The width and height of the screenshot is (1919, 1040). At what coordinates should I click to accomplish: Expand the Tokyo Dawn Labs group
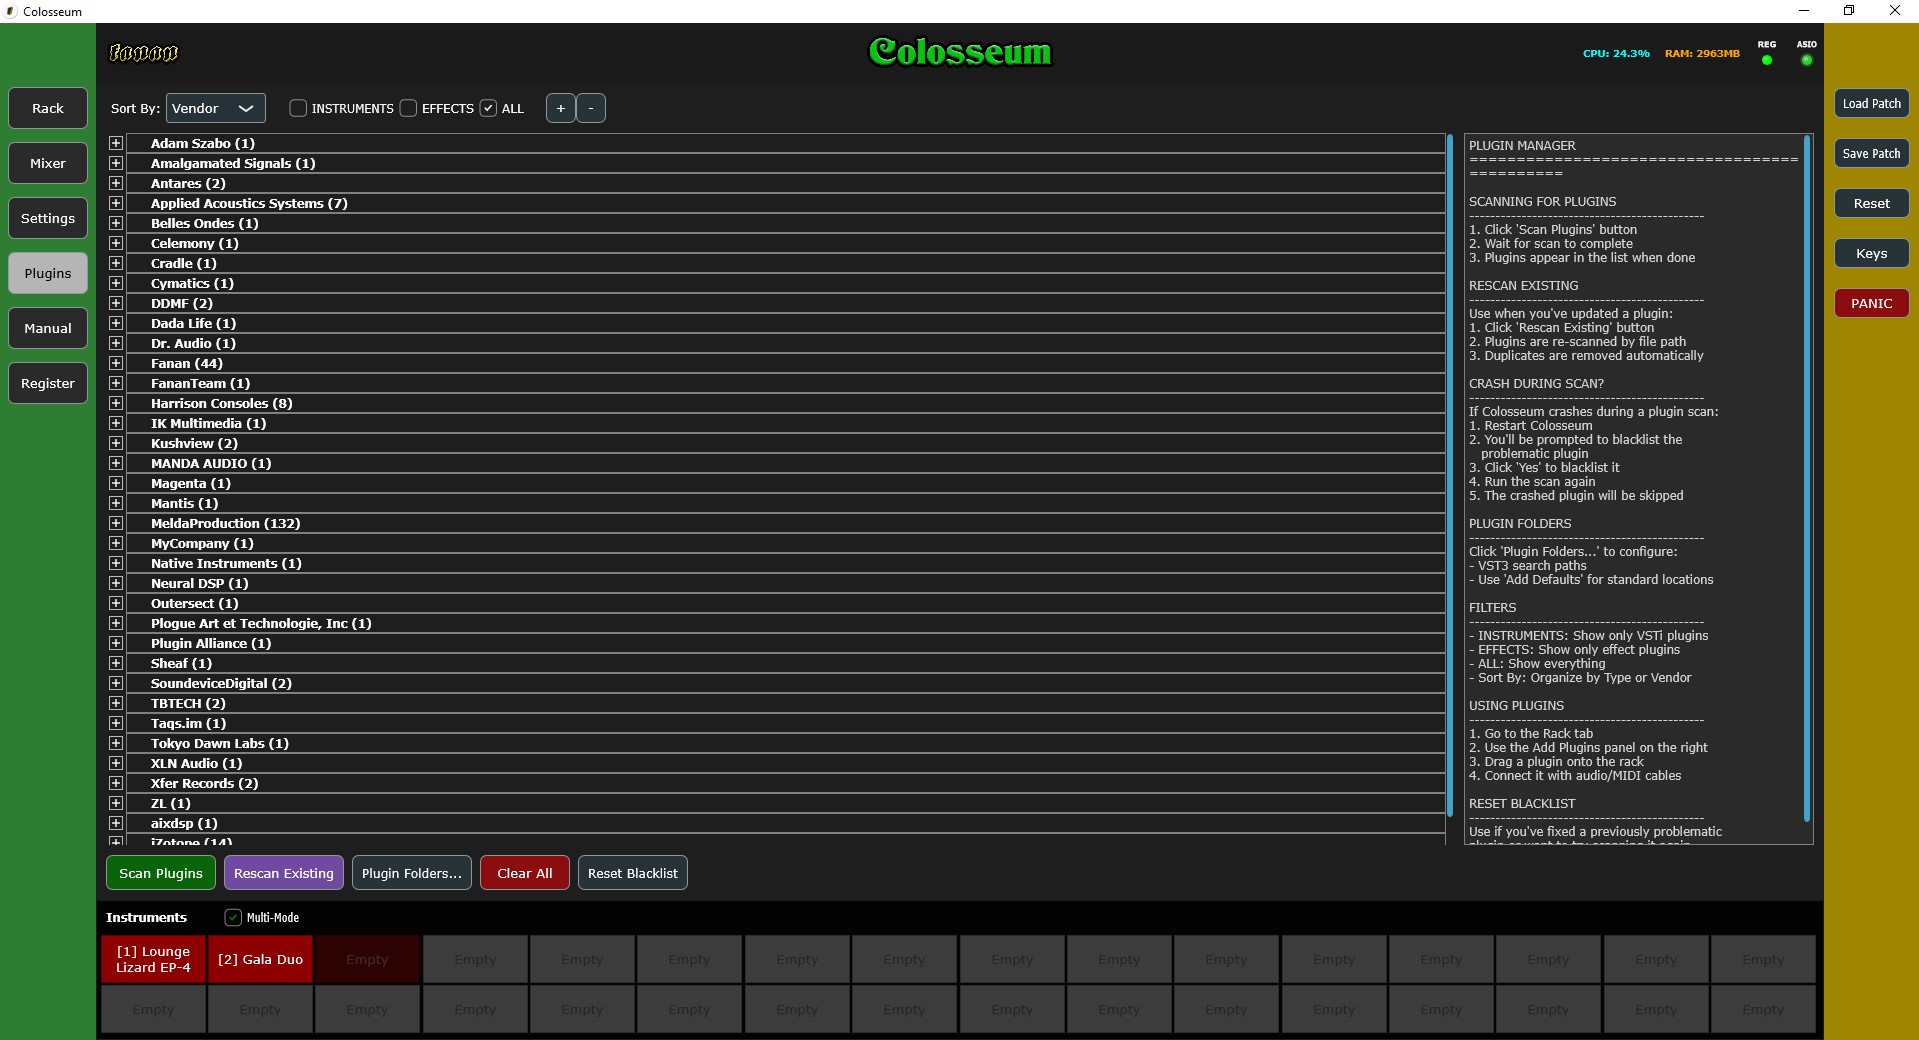click(x=116, y=743)
